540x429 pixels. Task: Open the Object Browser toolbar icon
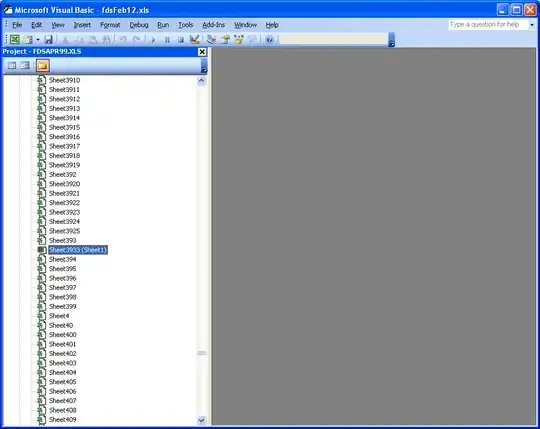[239, 39]
